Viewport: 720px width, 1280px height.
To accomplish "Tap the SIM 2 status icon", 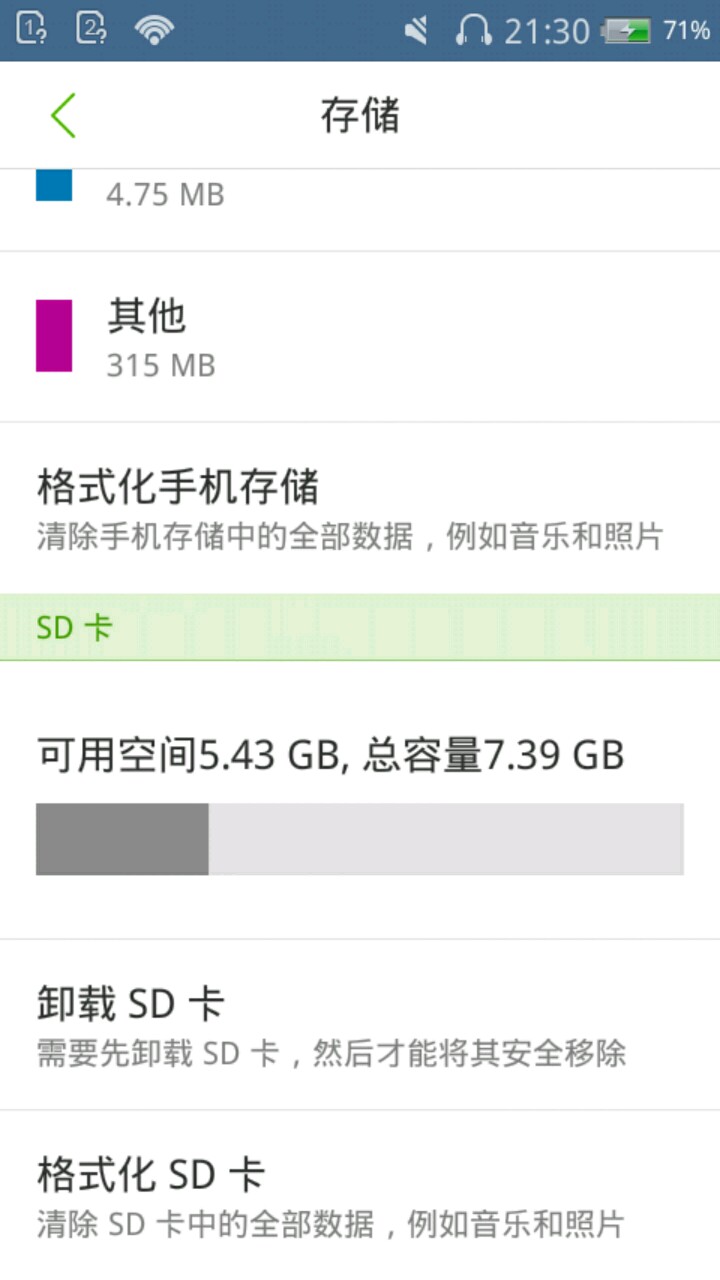I will [x=91, y=29].
